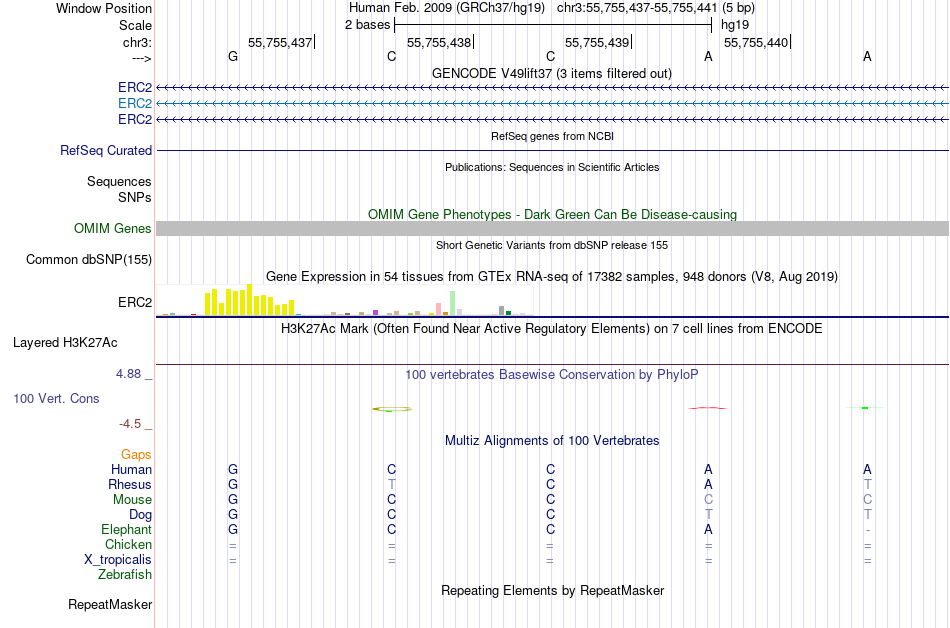Click the hg19 label beside the scale bar
Viewport: 950px width, 628px height.
point(735,25)
